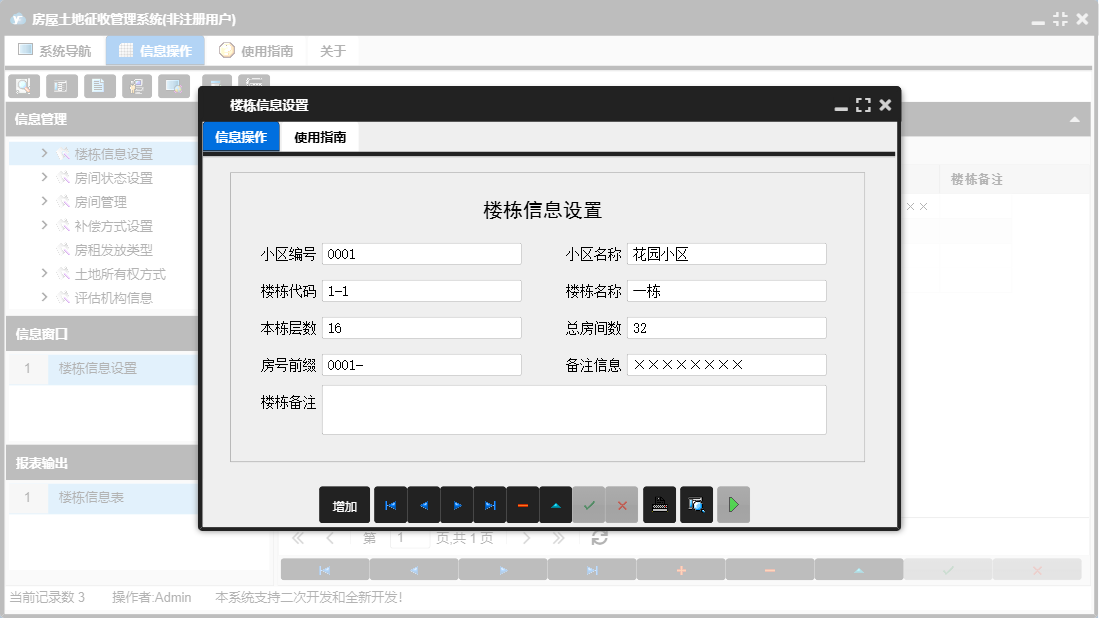
Task: Click the search preview icon in dialog toolbar
Action: tap(696, 506)
